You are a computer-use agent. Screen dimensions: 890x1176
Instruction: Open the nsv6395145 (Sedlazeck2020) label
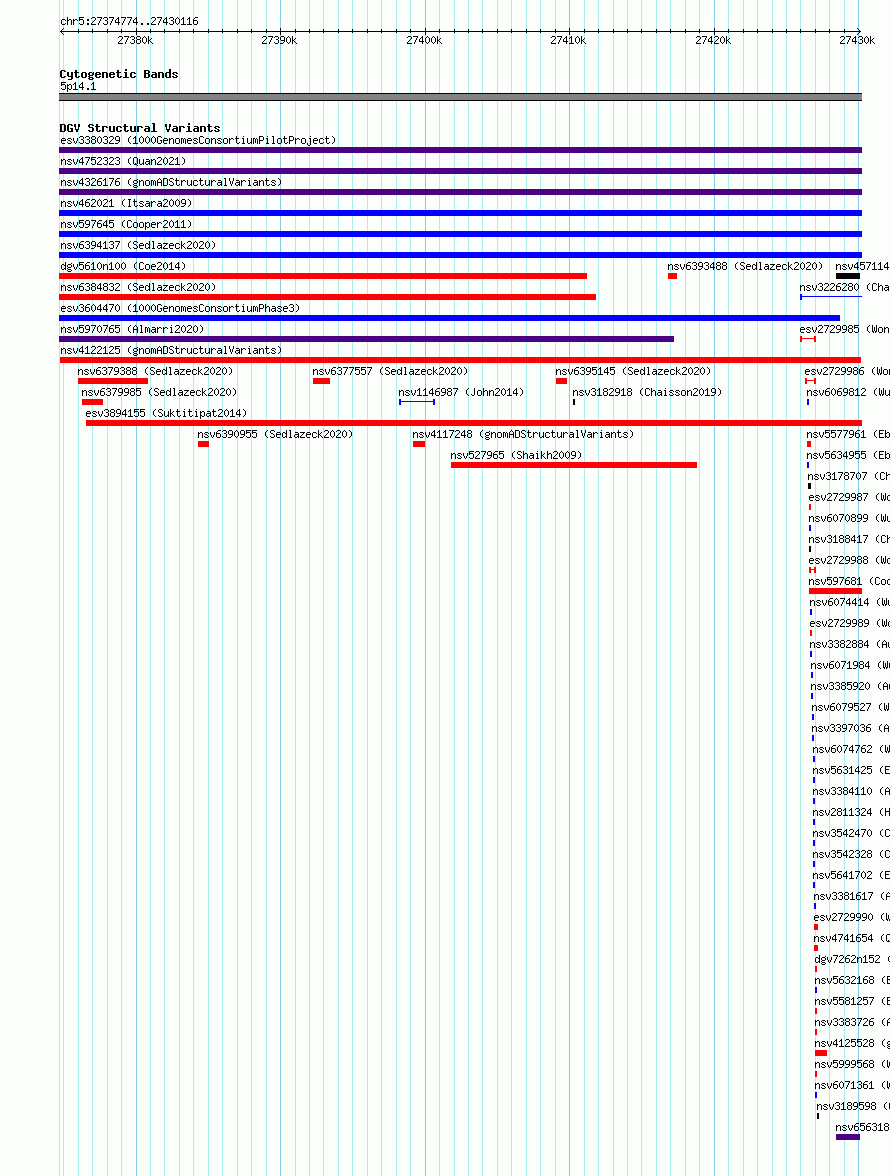pyautogui.click(x=633, y=371)
